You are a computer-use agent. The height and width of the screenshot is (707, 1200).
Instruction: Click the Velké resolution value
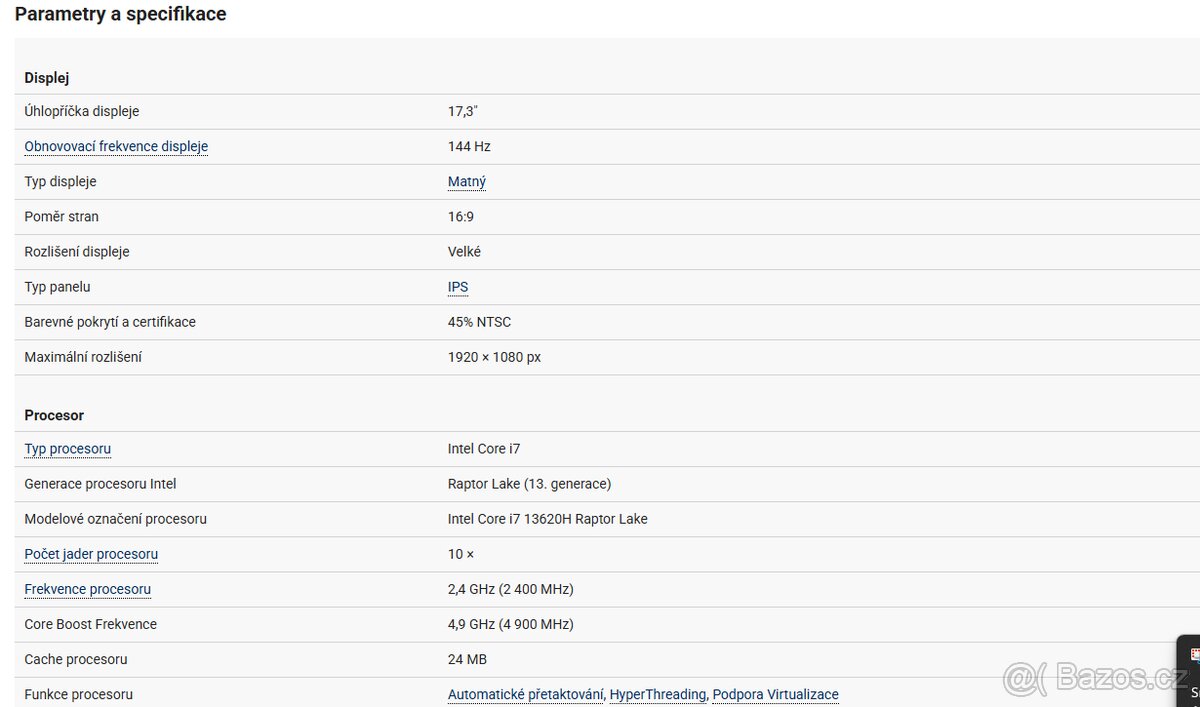464,252
